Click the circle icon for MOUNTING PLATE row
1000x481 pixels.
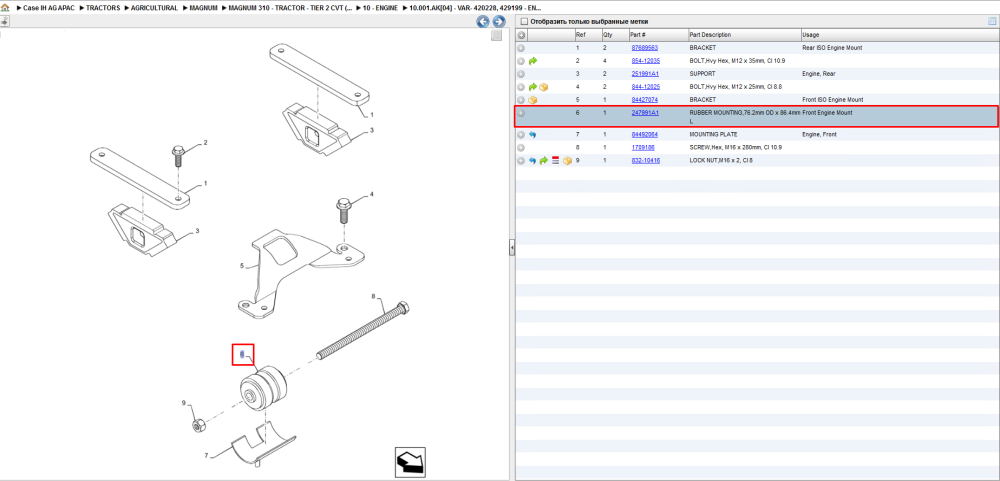521,135
